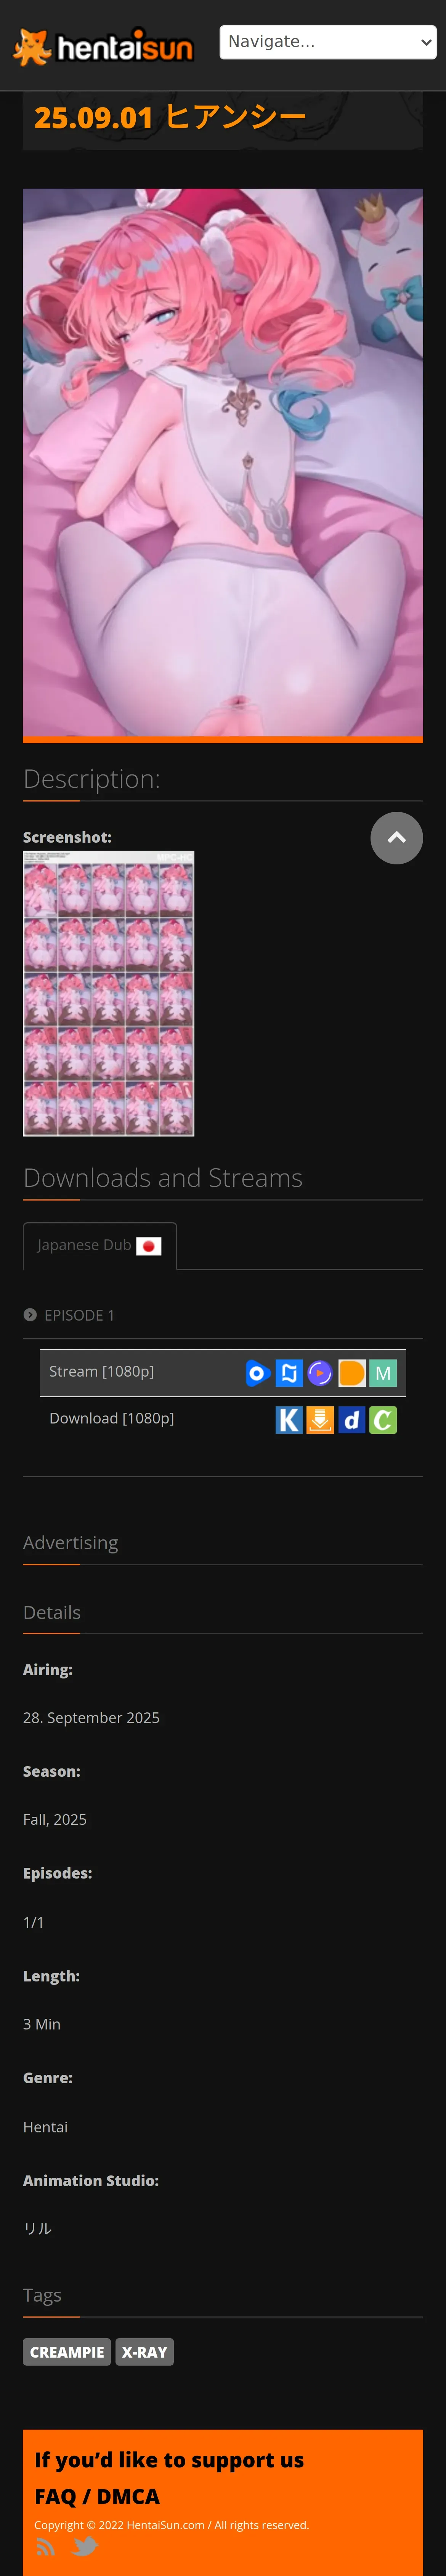Open the Navigate dropdown menu
This screenshot has width=446, height=2576.
pos(328,42)
